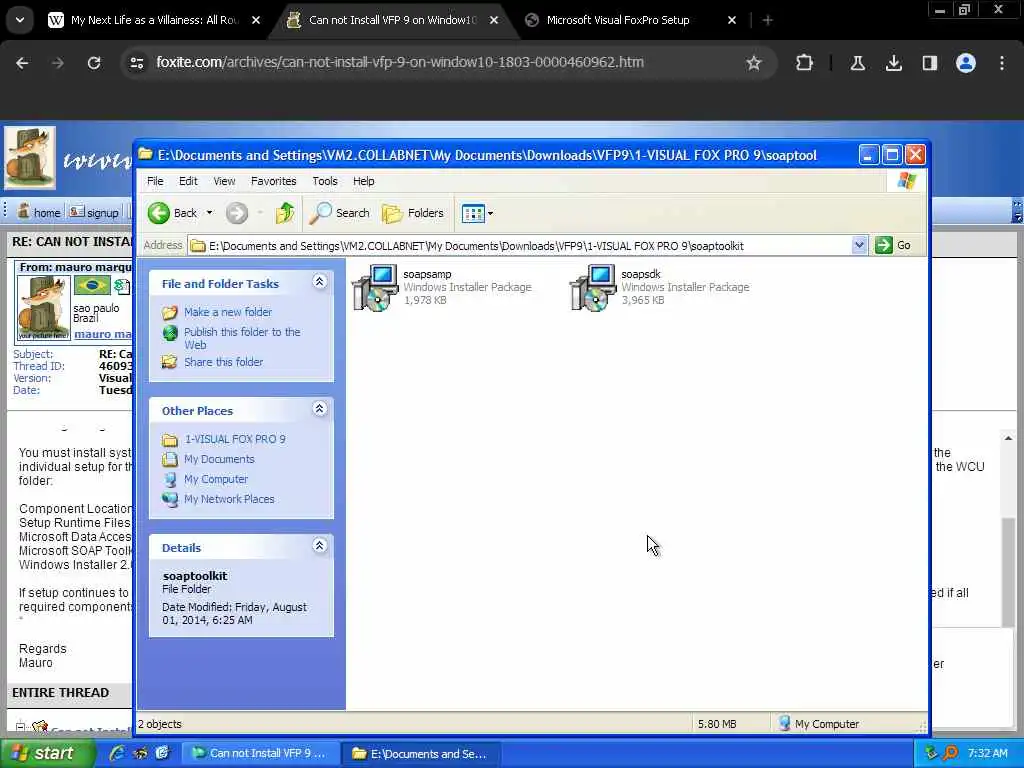Click the Forward arrow in Explorer toolbar
Screen dimensions: 1024x768
pyautogui.click(x=237, y=213)
